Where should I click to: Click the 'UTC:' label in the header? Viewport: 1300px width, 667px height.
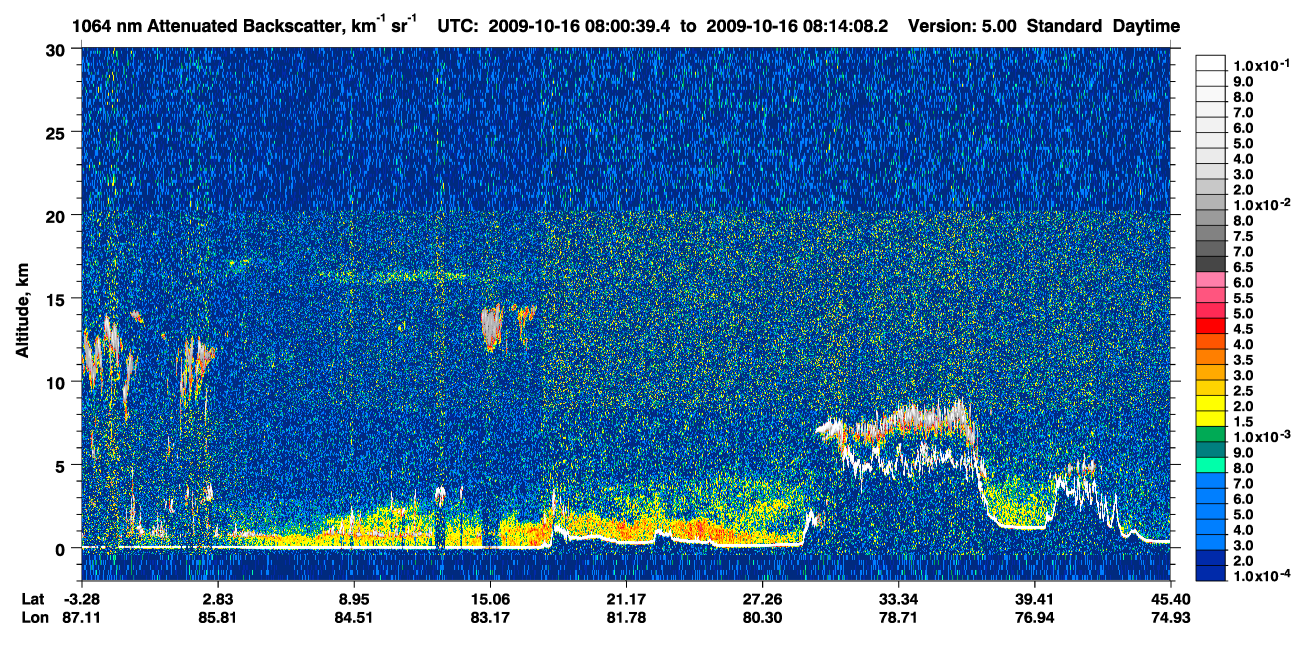[x=460, y=26]
